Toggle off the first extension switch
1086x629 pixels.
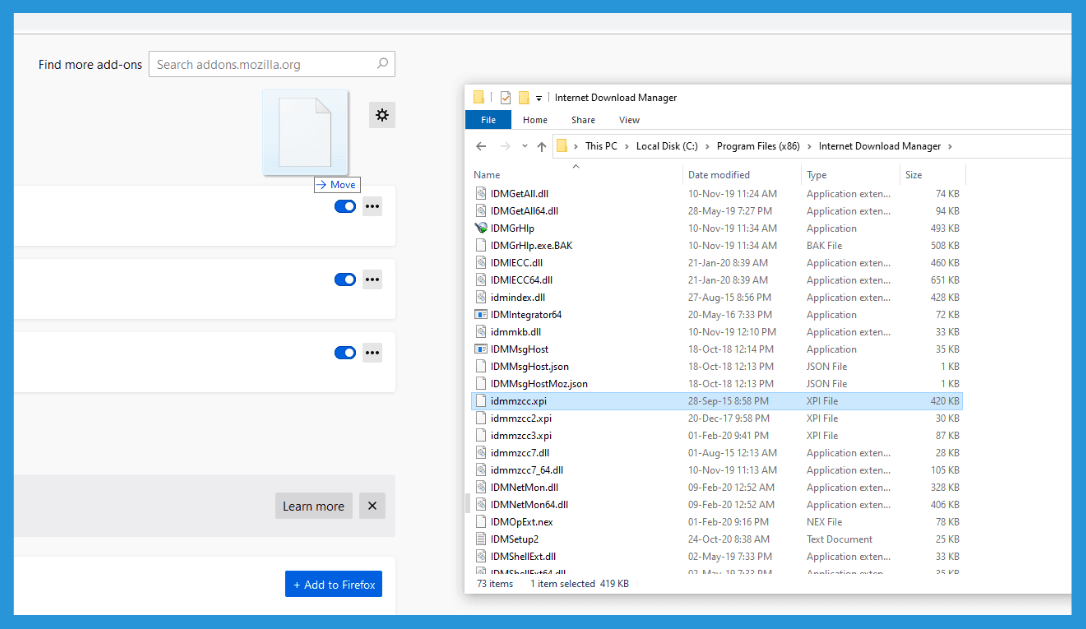coord(345,206)
